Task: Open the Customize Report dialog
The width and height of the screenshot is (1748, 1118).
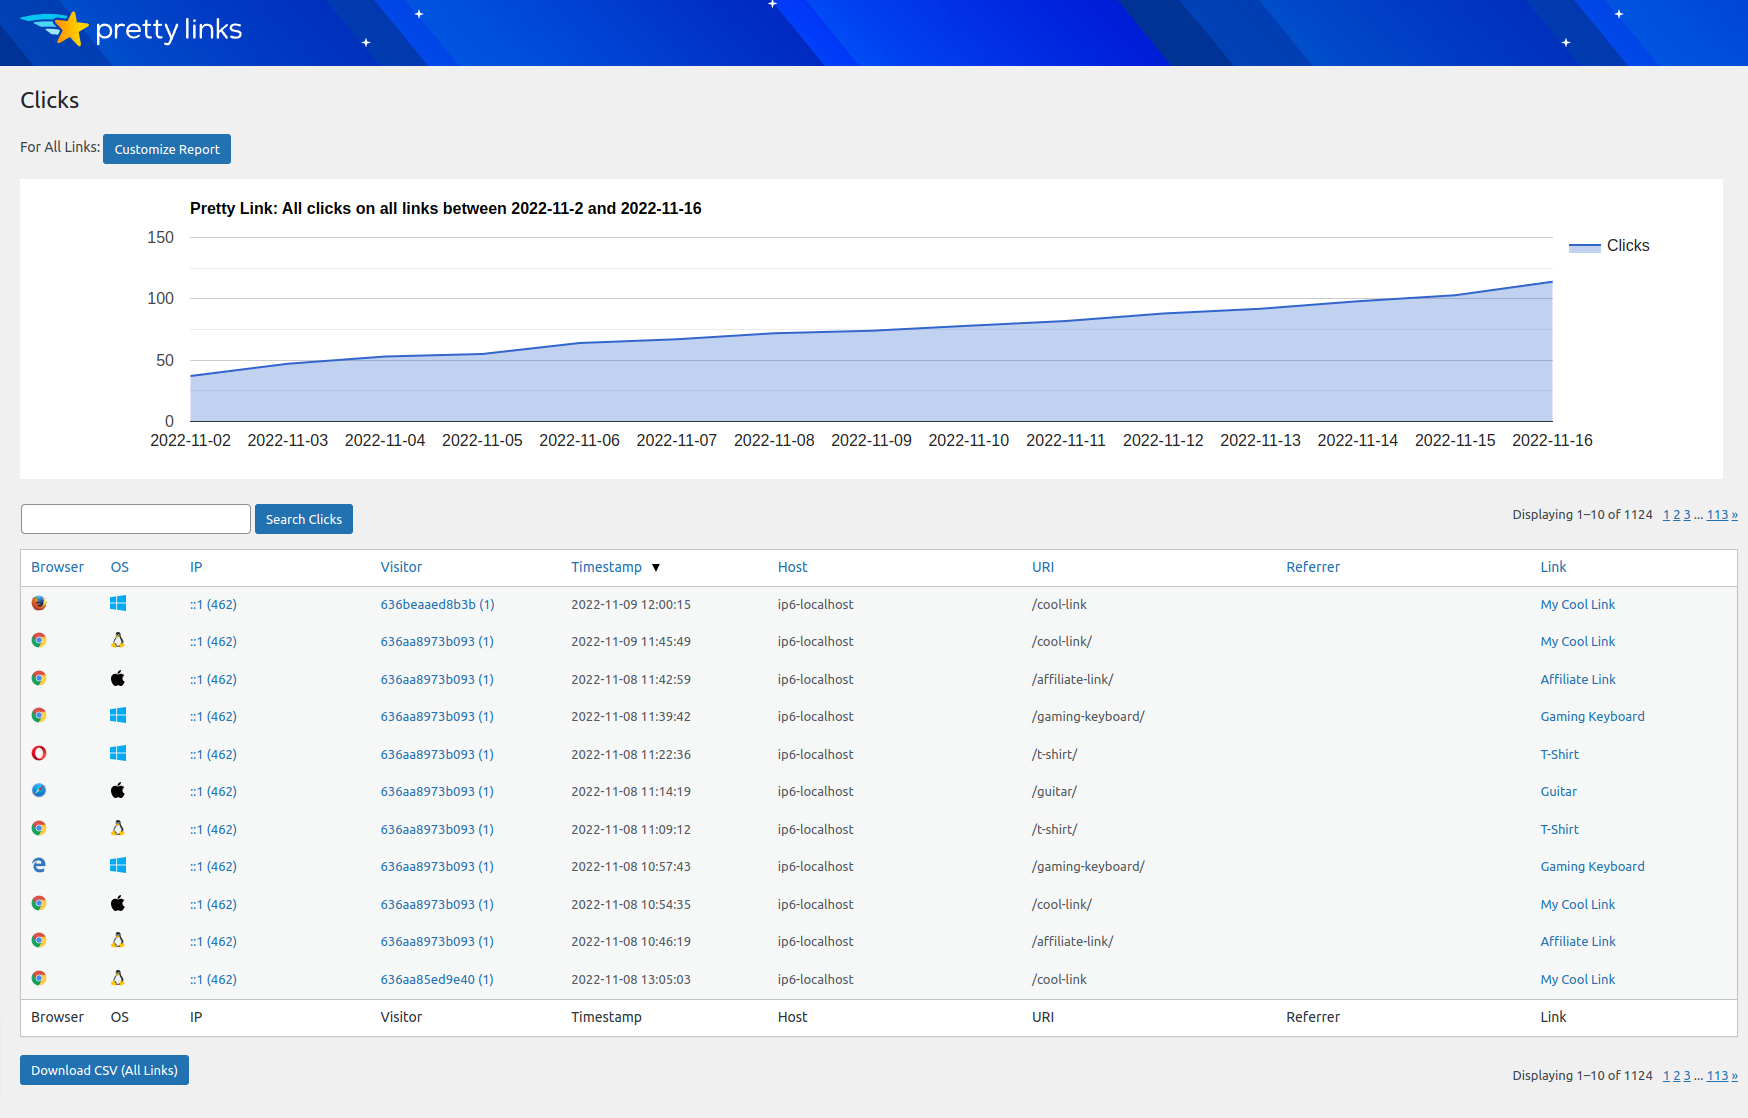Action: [x=166, y=148]
